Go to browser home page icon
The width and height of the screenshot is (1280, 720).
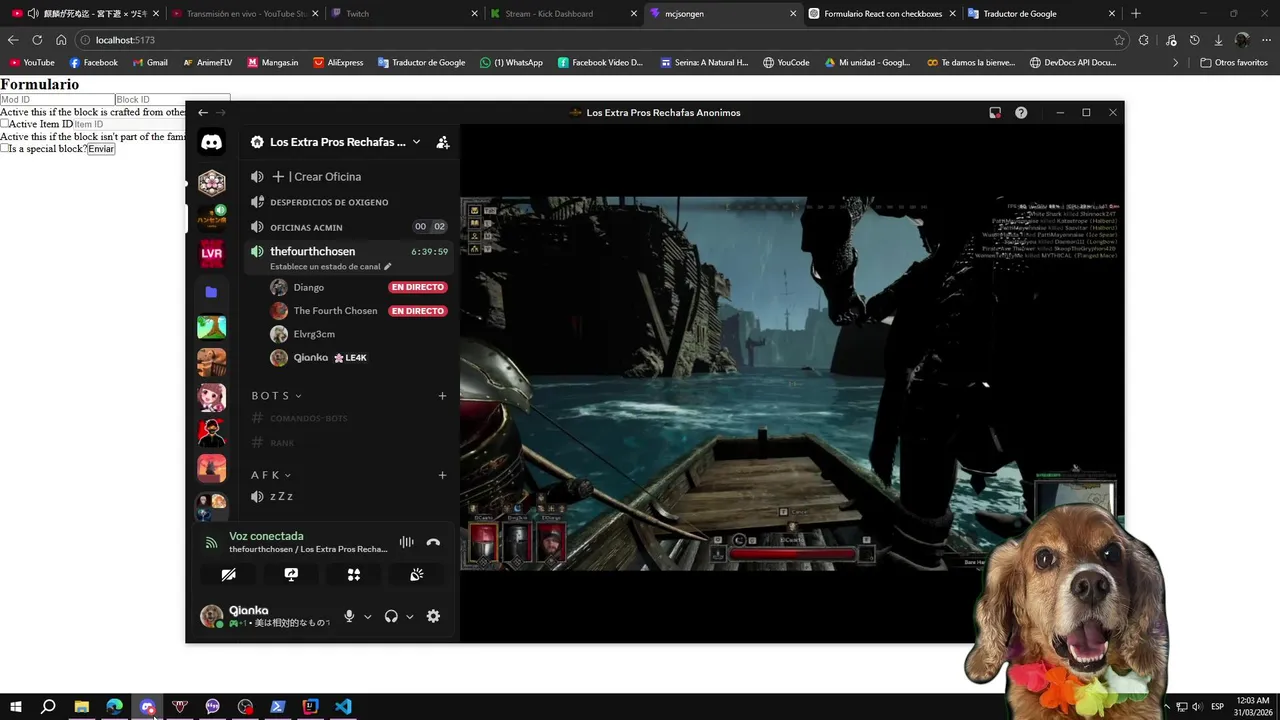pyautogui.click(x=61, y=40)
